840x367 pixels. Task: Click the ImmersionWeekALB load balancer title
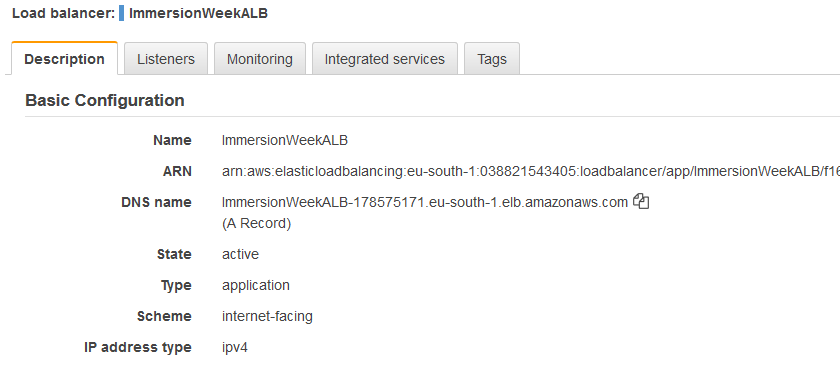click(198, 13)
